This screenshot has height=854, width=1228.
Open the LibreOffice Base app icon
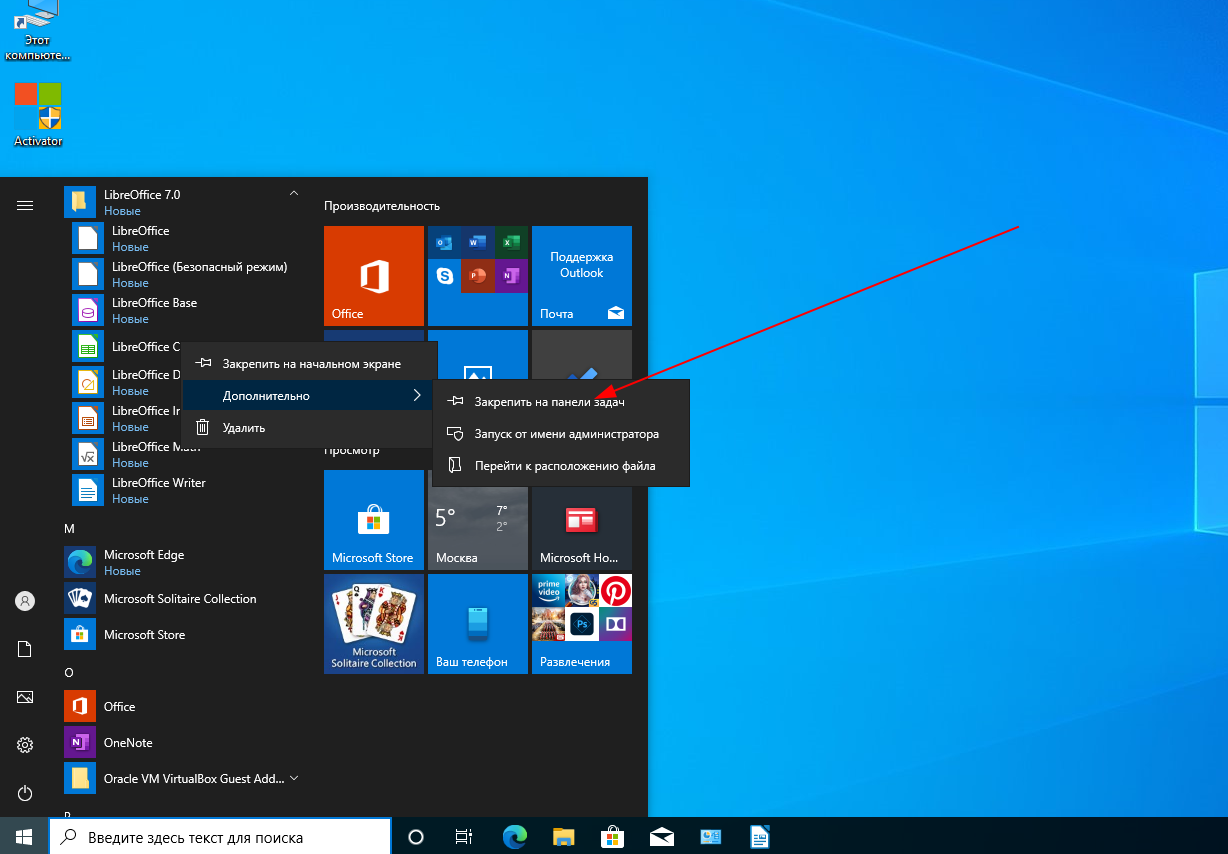point(88,310)
